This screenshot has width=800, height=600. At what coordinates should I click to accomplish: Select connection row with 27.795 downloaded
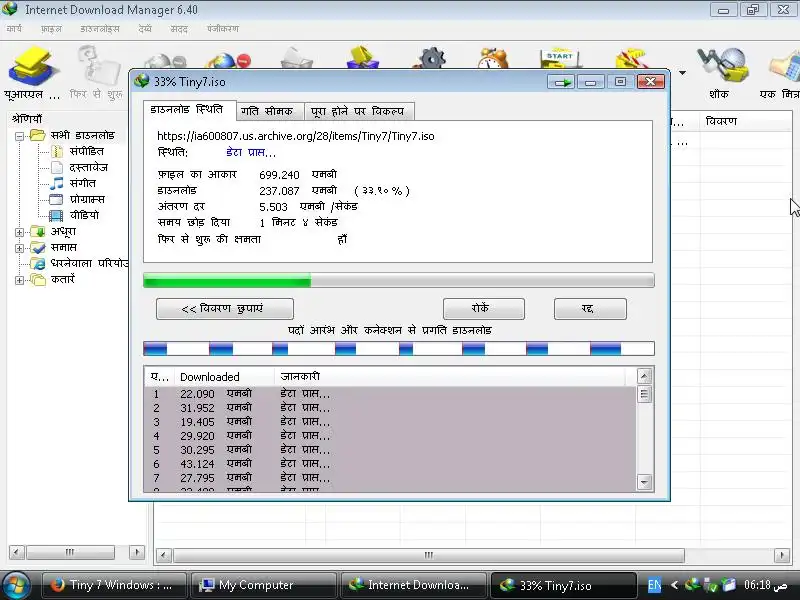click(390, 478)
